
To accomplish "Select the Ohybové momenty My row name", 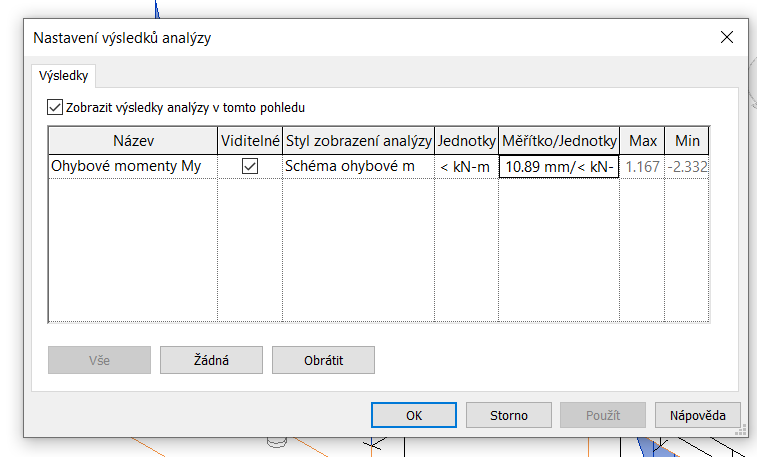I will (x=126, y=167).
